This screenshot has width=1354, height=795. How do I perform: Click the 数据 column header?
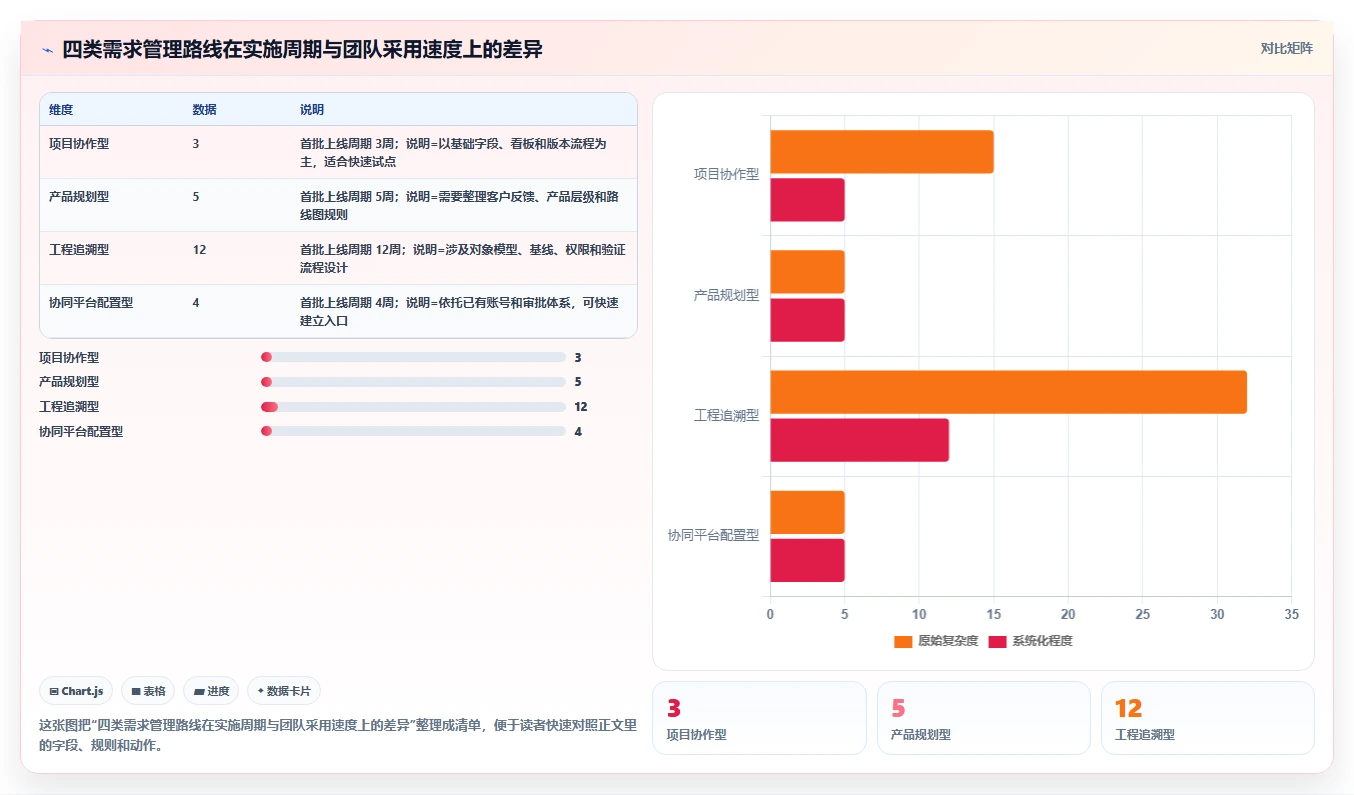[204, 110]
